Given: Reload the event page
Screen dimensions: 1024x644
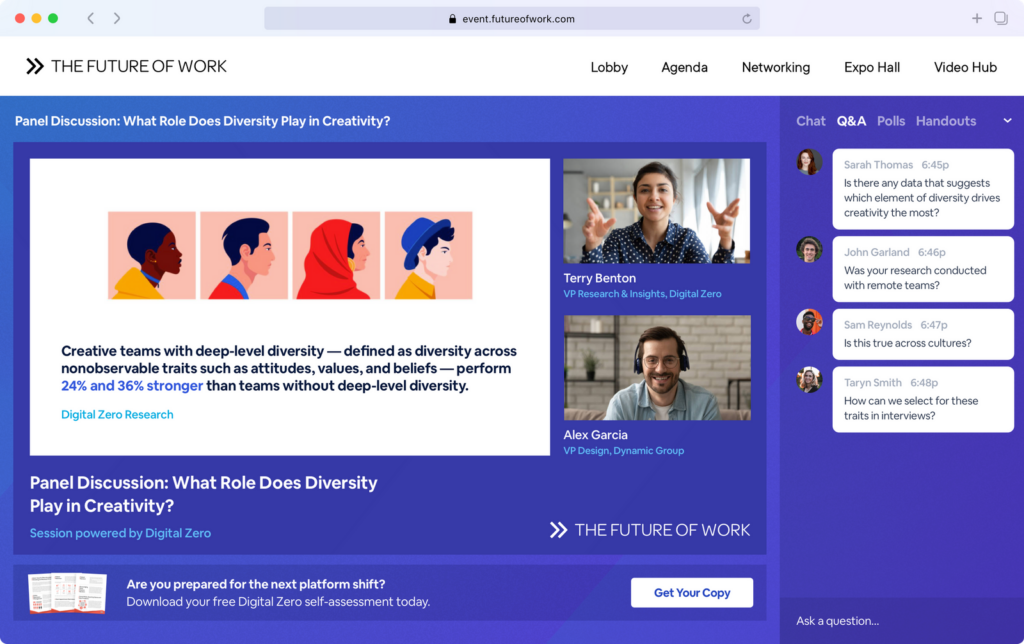Looking at the screenshot, I should click(747, 17).
